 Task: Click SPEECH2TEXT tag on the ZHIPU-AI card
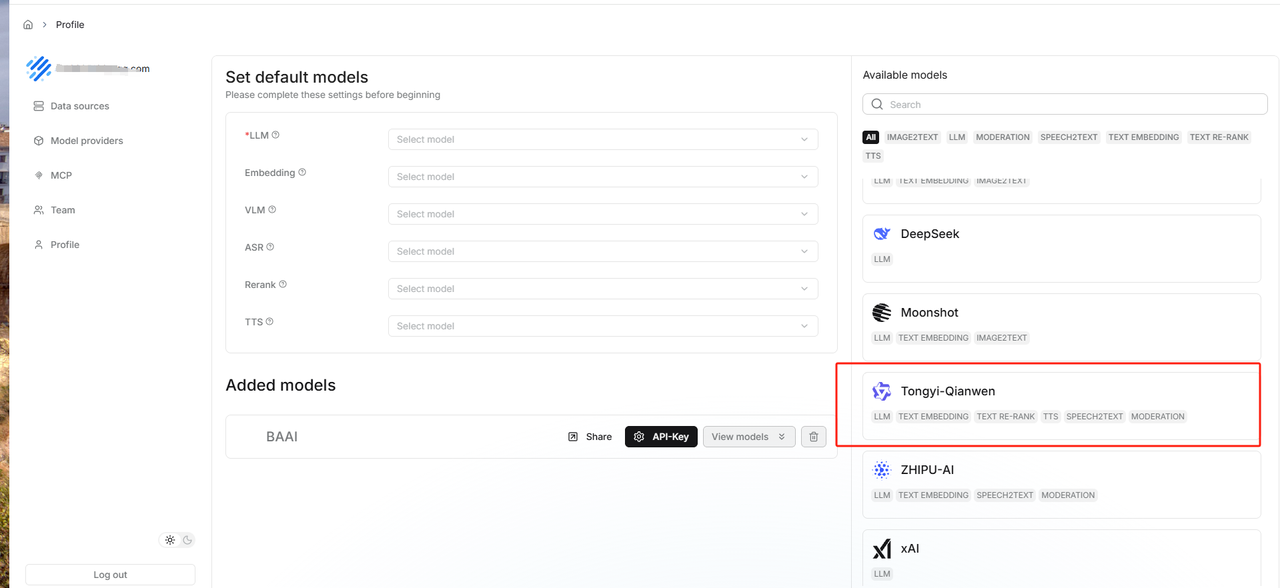1005,495
